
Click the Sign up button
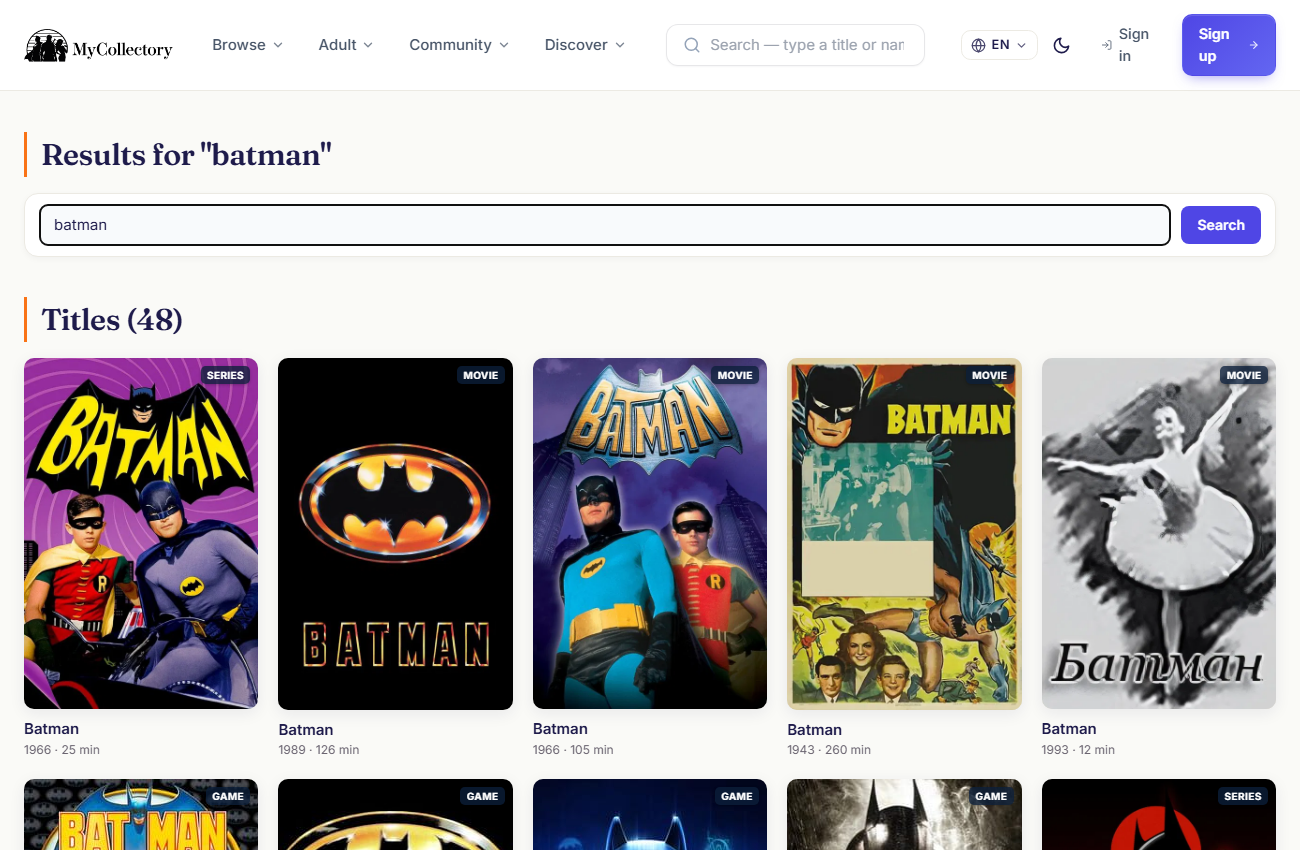click(1228, 45)
